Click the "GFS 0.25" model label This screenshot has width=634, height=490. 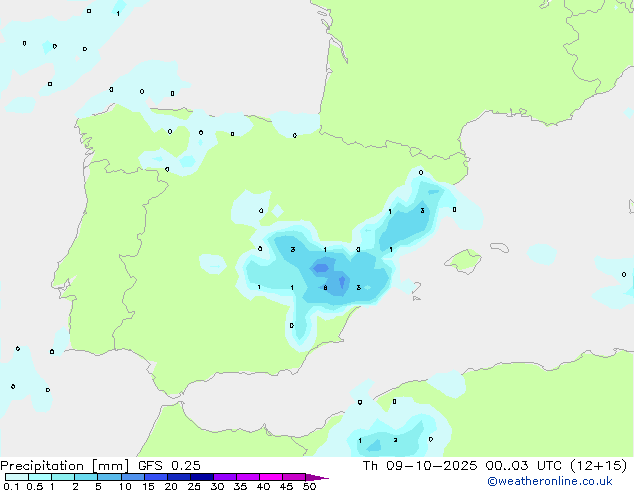169,466
